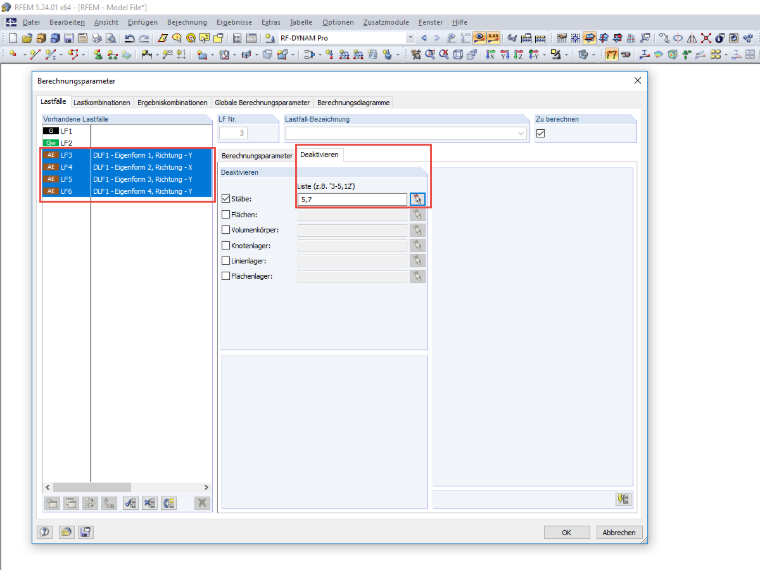This screenshot has height=570, width=760.
Task: Click the view in X direction icon
Action: [x=491, y=54]
